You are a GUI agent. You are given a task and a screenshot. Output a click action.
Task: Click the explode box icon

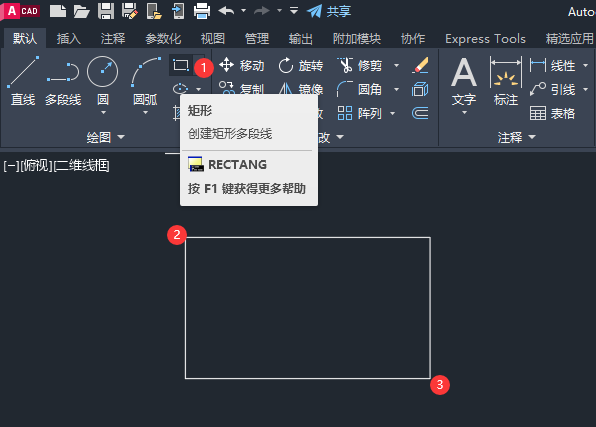pos(420,89)
